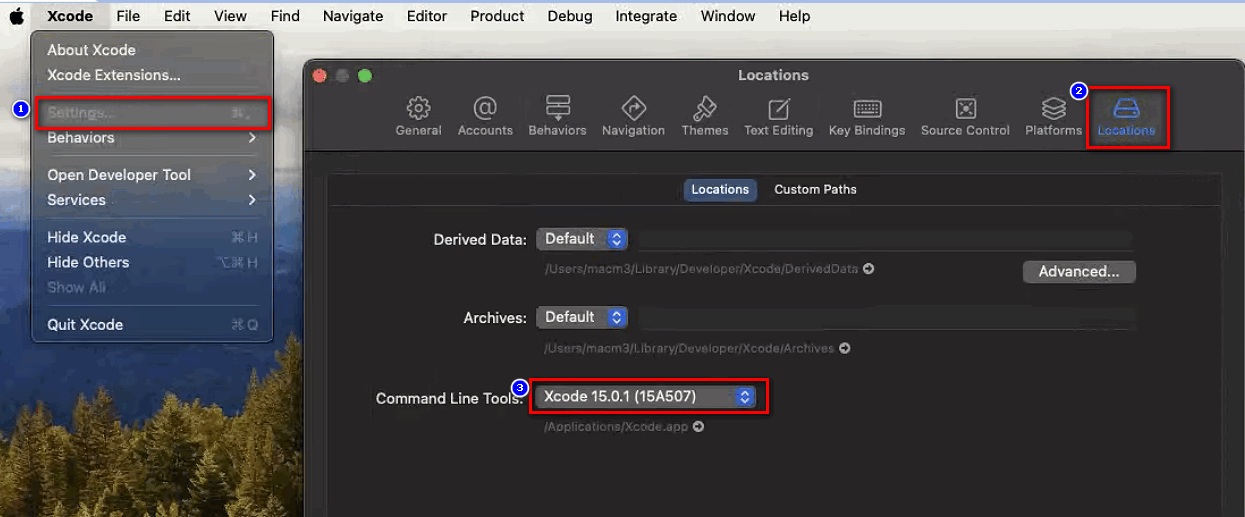Image resolution: width=1245 pixels, height=517 pixels.
Task: Click the /Applications/Xcode.app path text
Action: (x=616, y=427)
